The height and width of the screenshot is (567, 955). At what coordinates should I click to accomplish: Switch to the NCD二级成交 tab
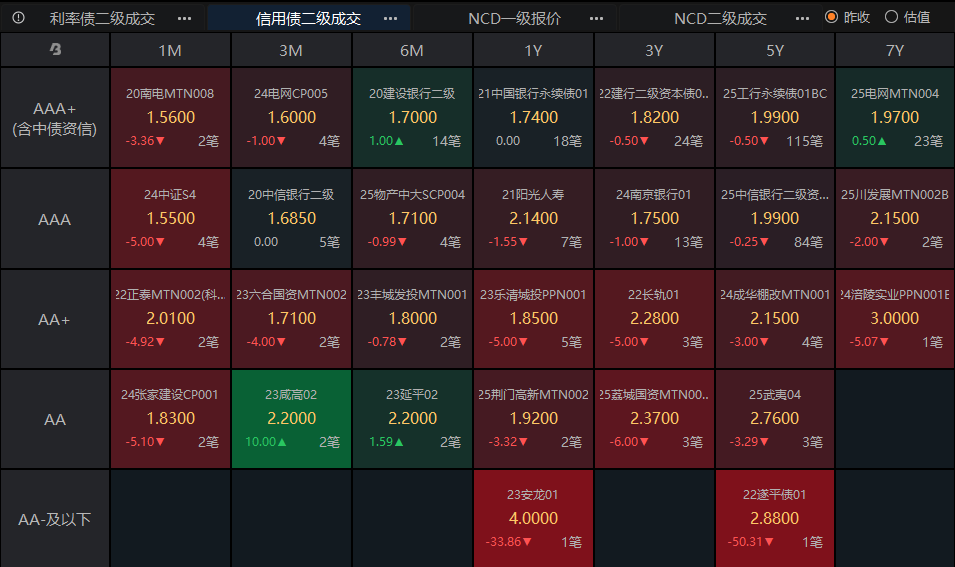(x=720, y=18)
